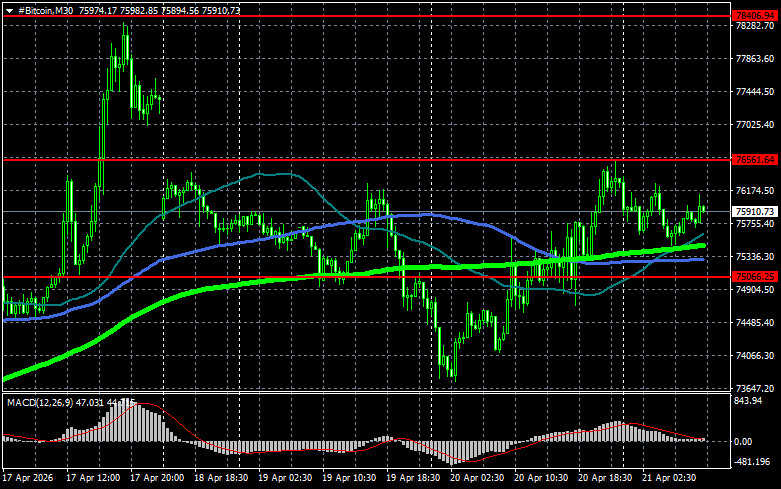The image size is (781, 489).
Task: Click the 19 Apr 10:30 time label
Action: tap(349, 478)
